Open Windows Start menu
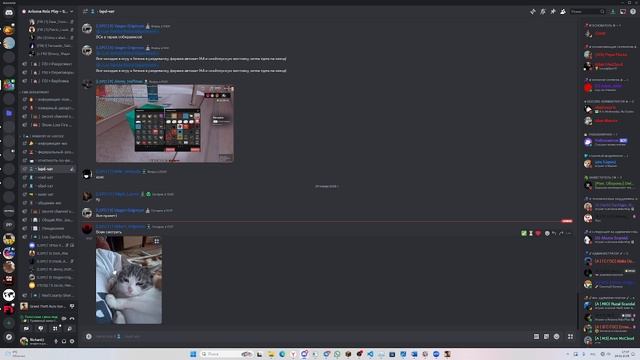 pos(193,354)
